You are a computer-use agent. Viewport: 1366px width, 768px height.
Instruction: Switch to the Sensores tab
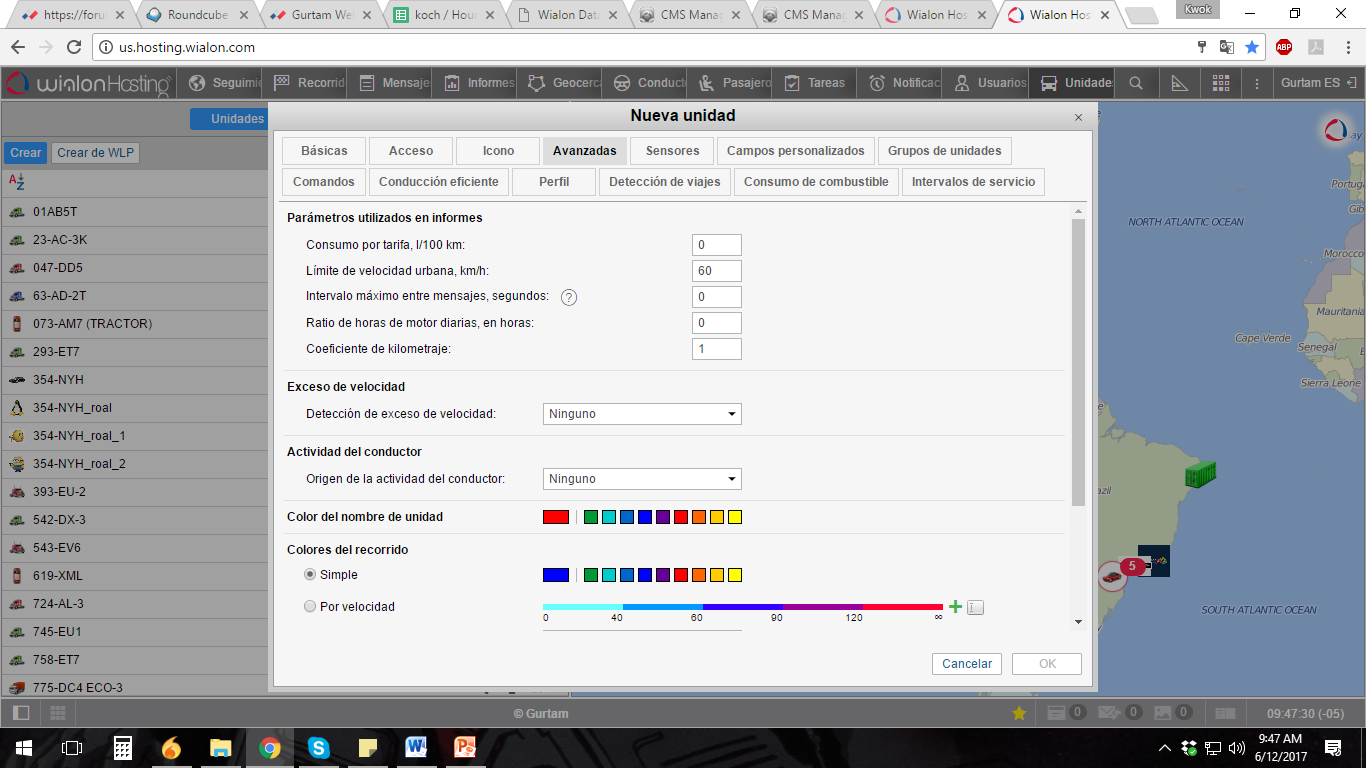672,151
